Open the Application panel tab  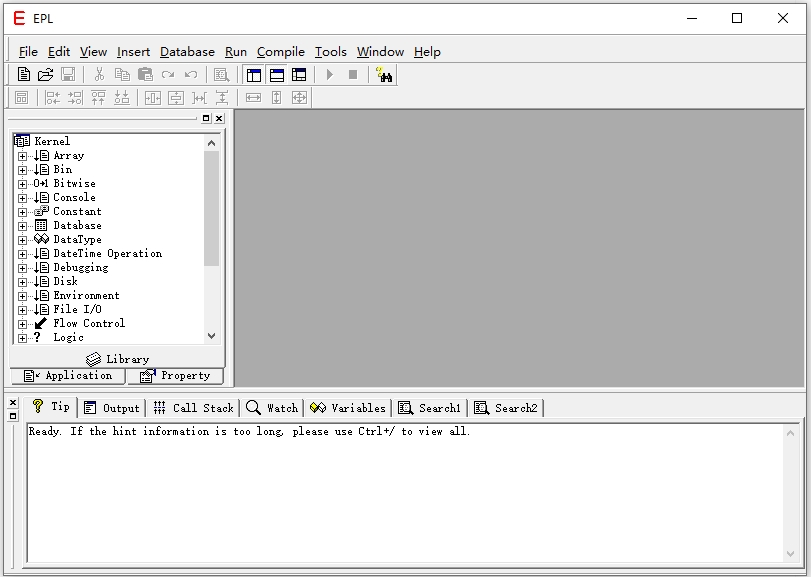coord(68,376)
